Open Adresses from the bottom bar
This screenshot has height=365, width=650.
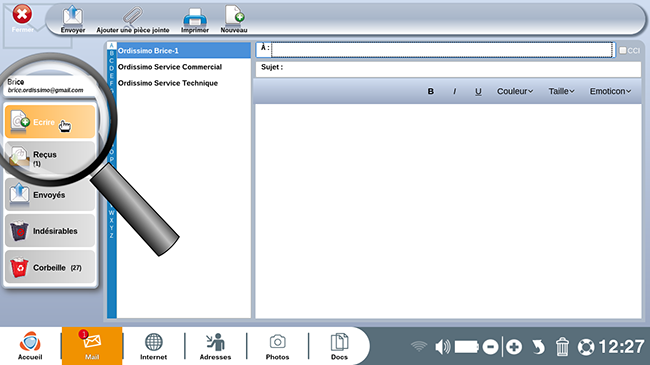215,346
